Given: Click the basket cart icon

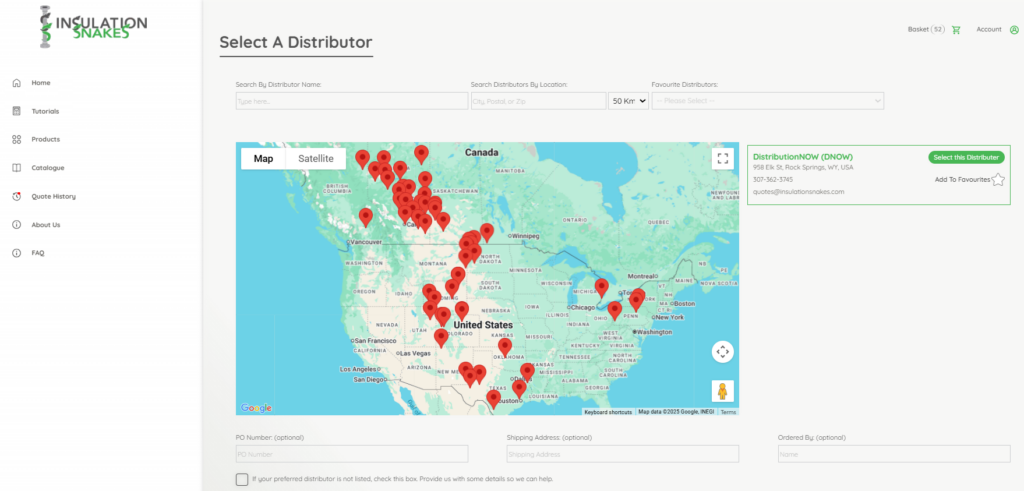Looking at the screenshot, I should [956, 30].
